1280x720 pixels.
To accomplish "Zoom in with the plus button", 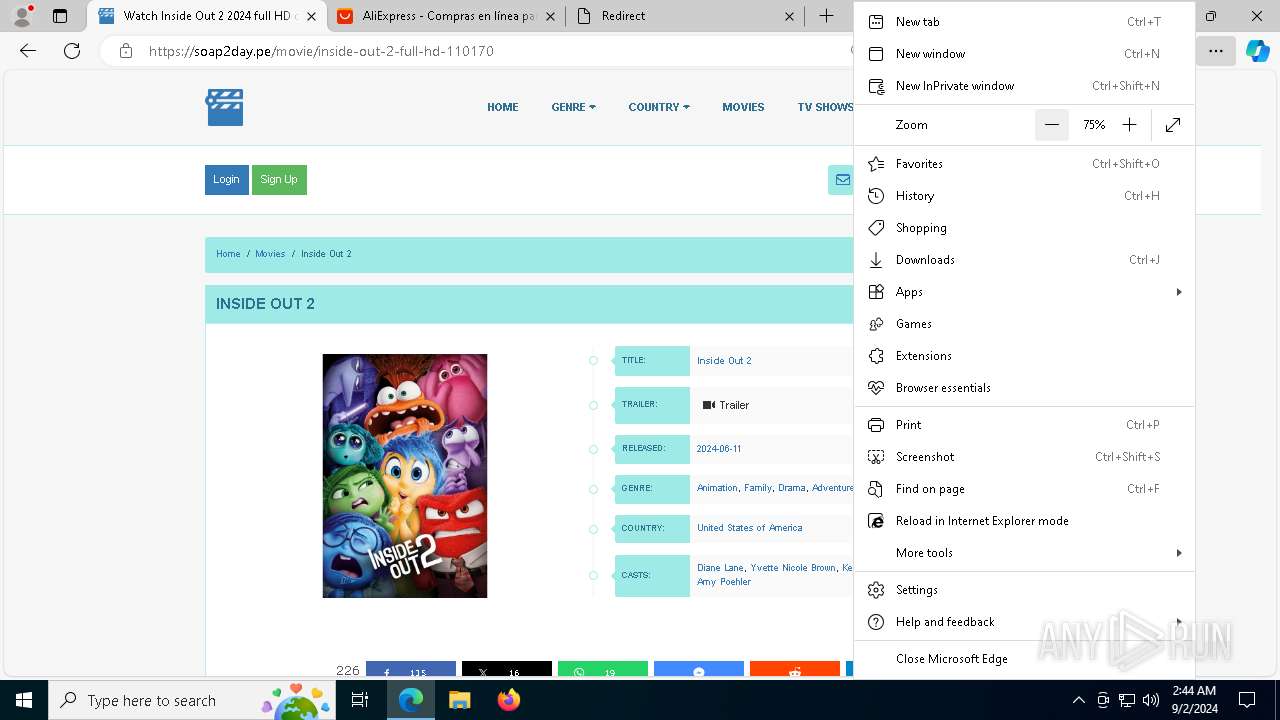I will click(x=1129, y=125).
